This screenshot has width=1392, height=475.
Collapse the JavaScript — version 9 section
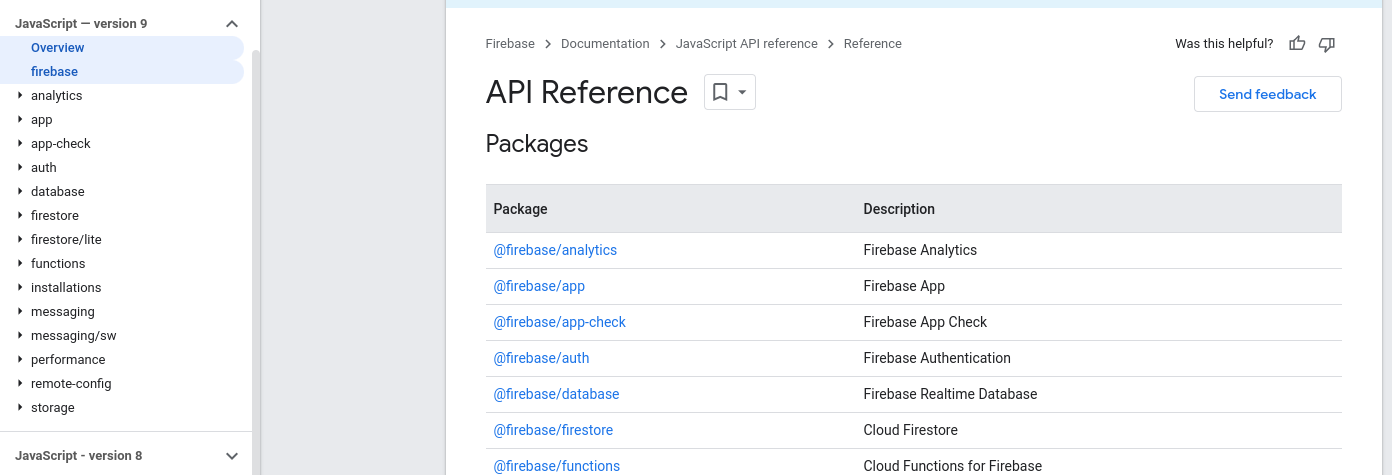[232, 24]
